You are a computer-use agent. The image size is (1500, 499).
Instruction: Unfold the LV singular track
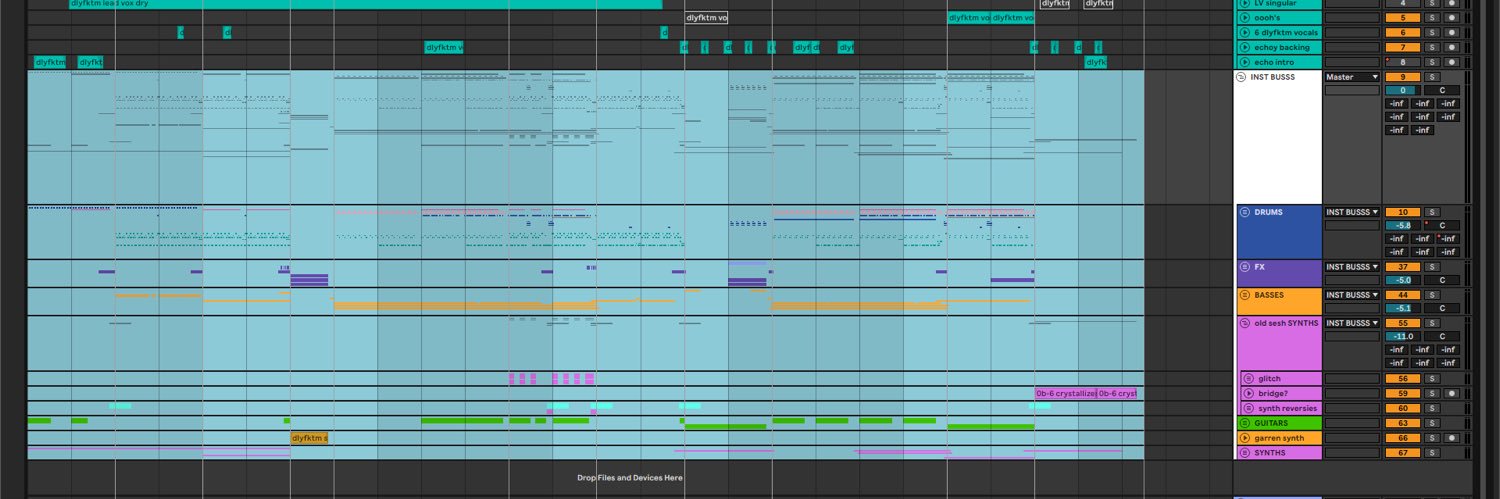[x=1244, y=3]
